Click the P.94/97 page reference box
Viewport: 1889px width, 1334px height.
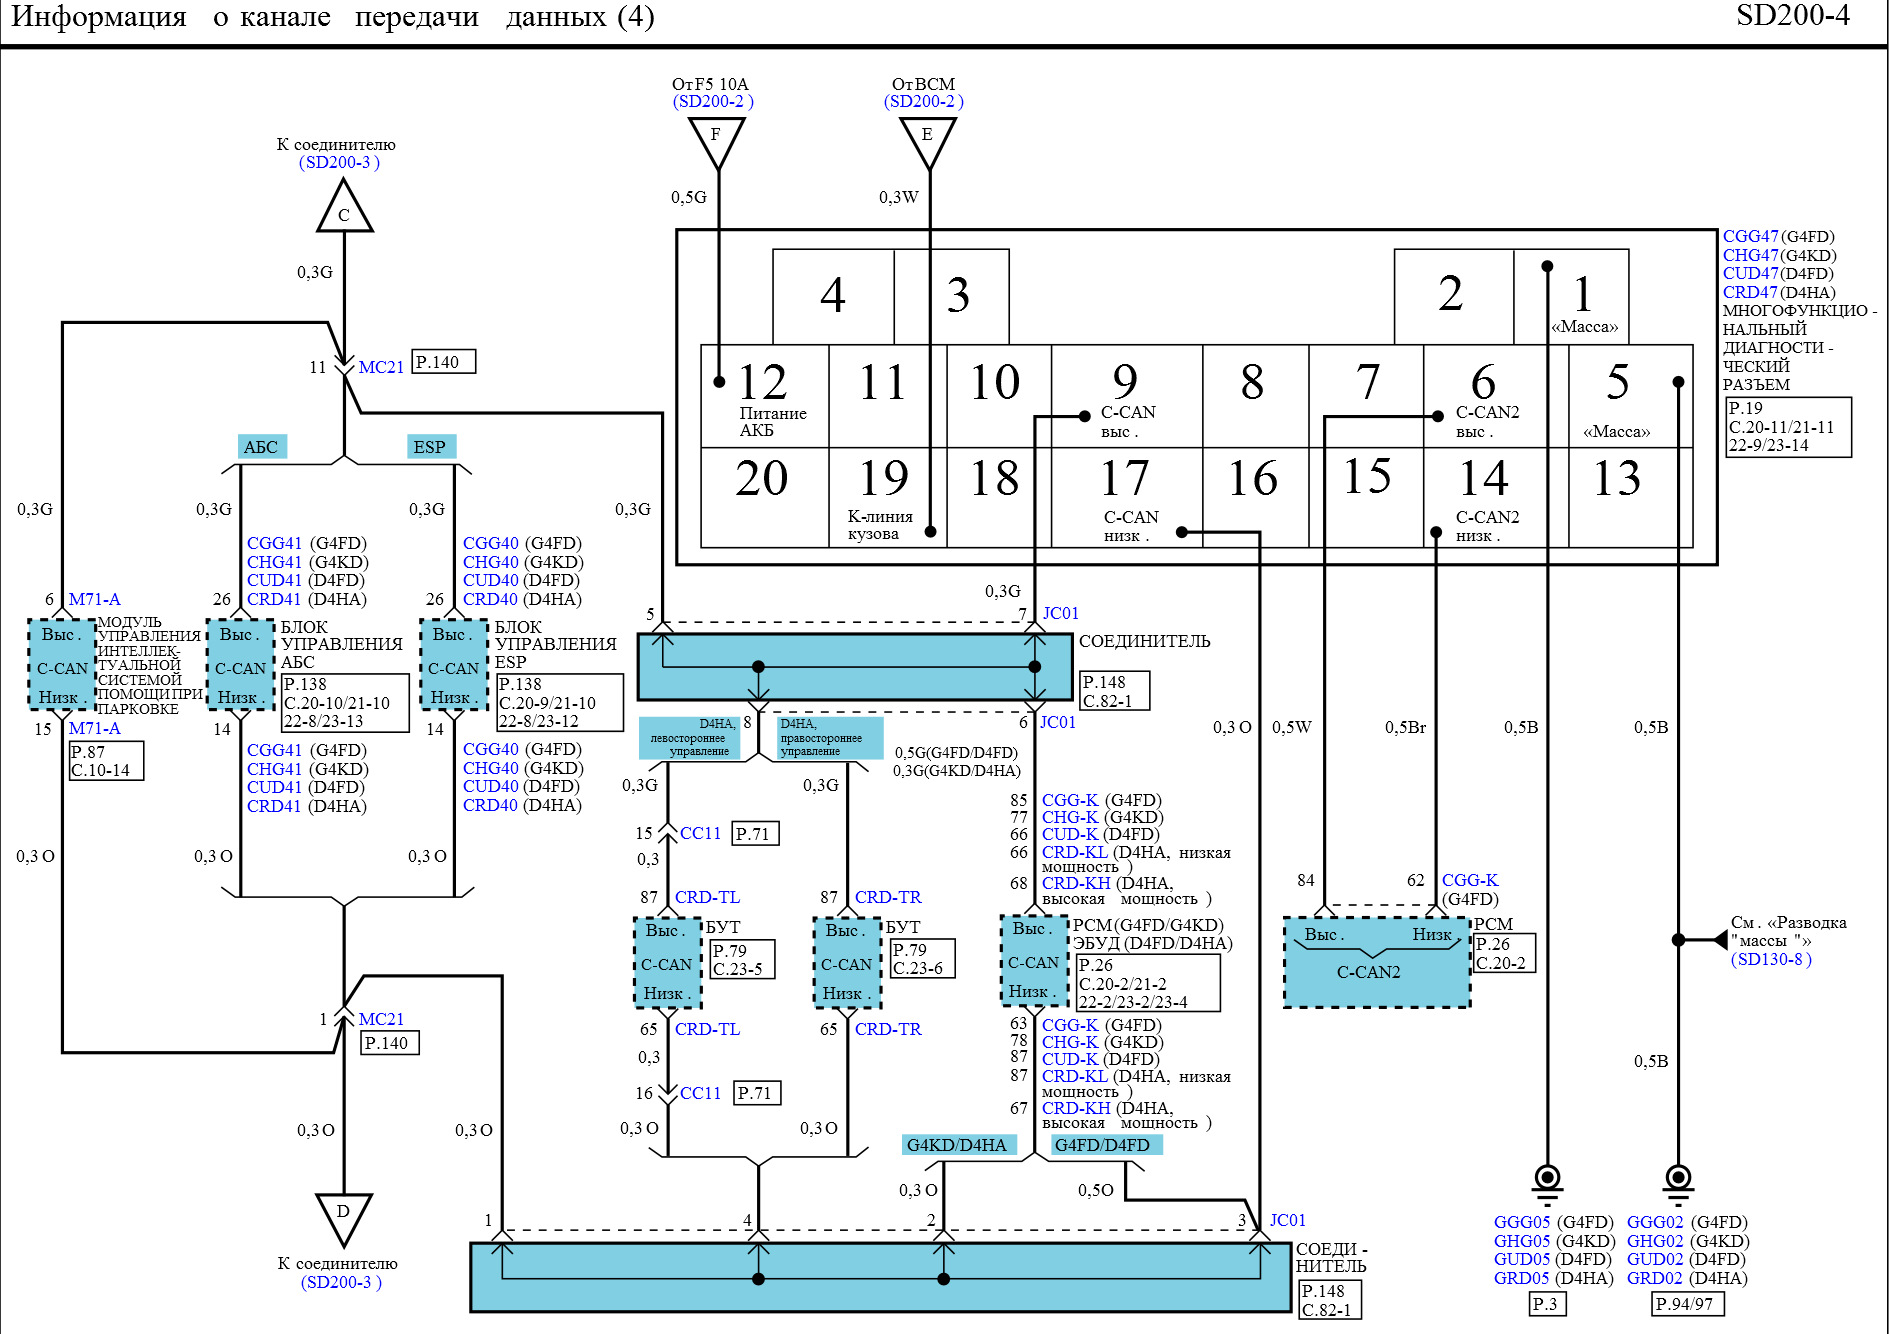click(1687, 1304)
